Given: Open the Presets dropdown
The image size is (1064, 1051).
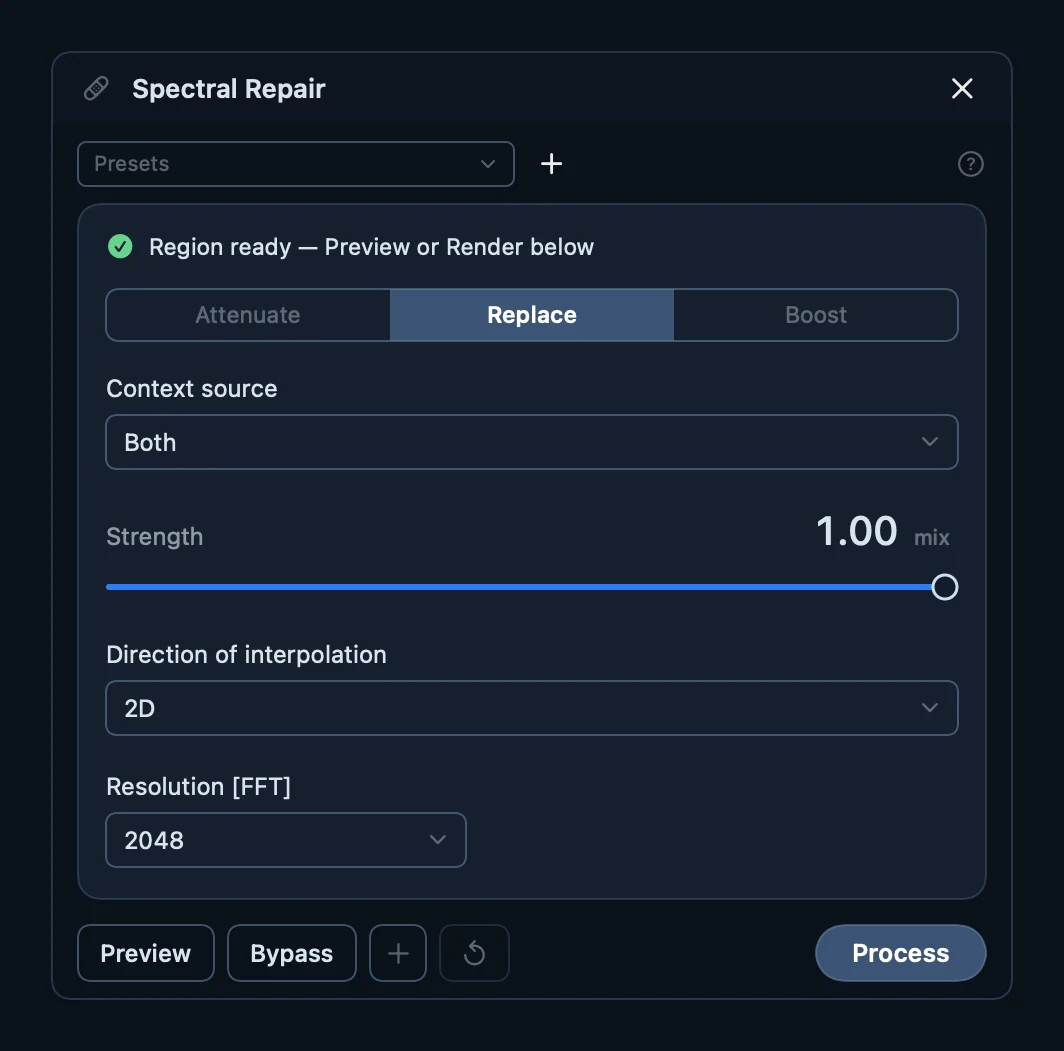Looking at the screenshot, I should coord(296,164).
